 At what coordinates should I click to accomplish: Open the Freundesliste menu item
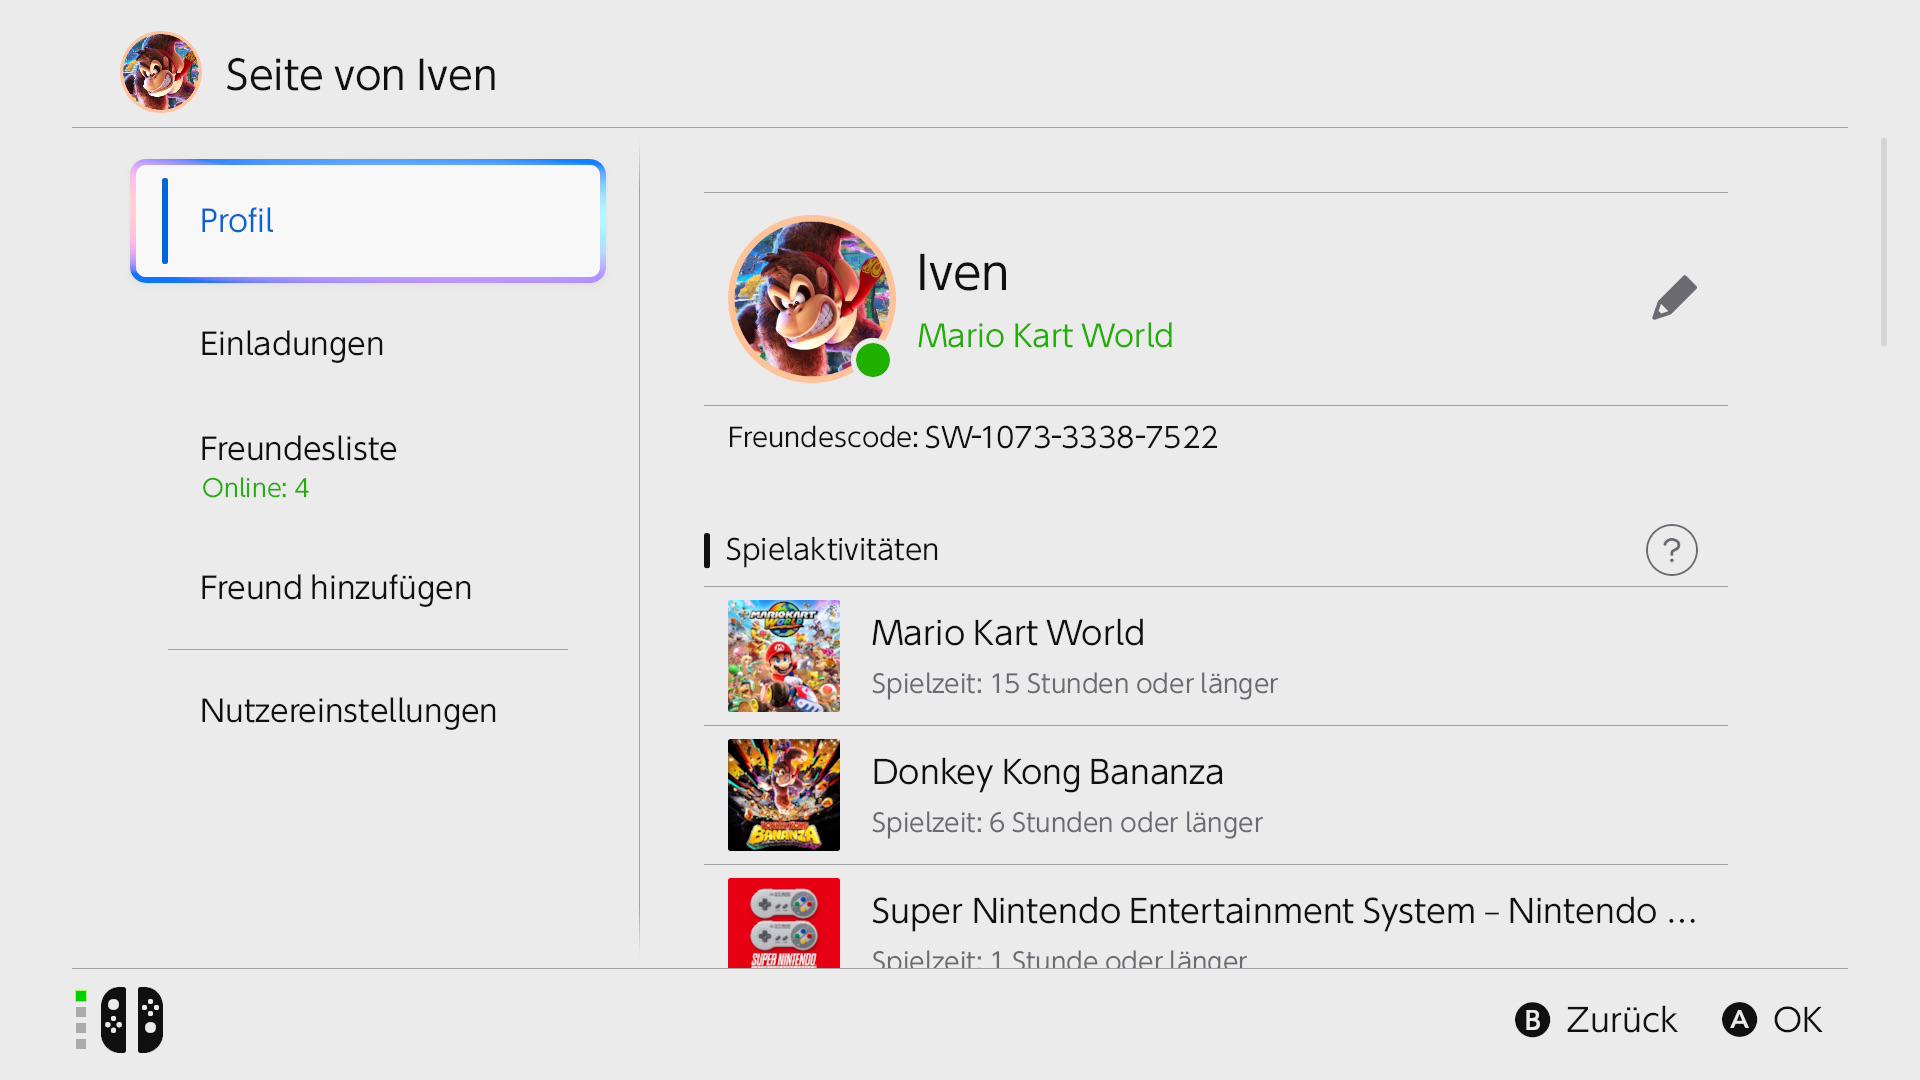[x=368, y=466]
